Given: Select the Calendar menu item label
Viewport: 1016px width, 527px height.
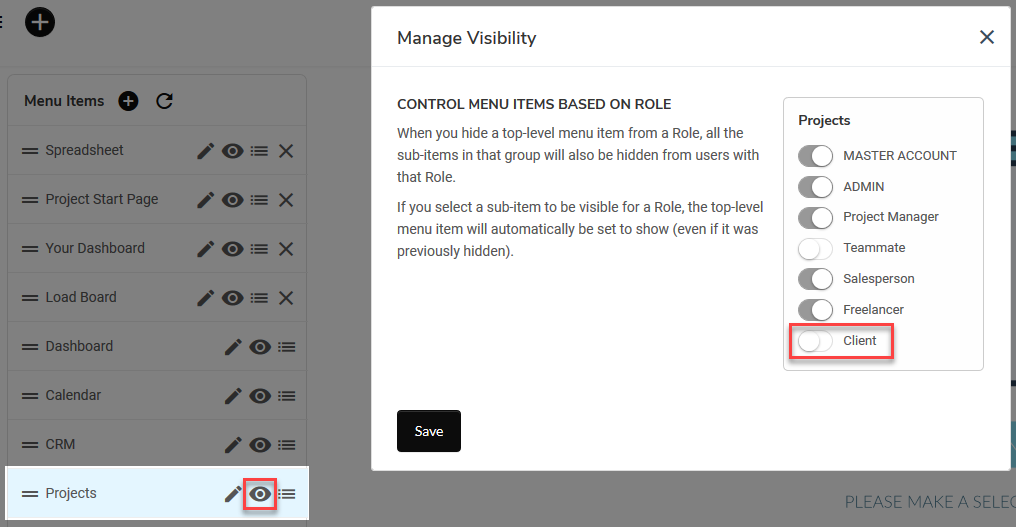Looking at the screenshot, I should point(73,395).
